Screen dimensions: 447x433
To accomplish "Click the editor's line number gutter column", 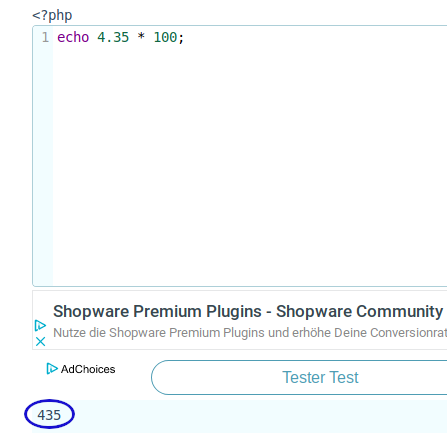I will (x=43, y=156).
